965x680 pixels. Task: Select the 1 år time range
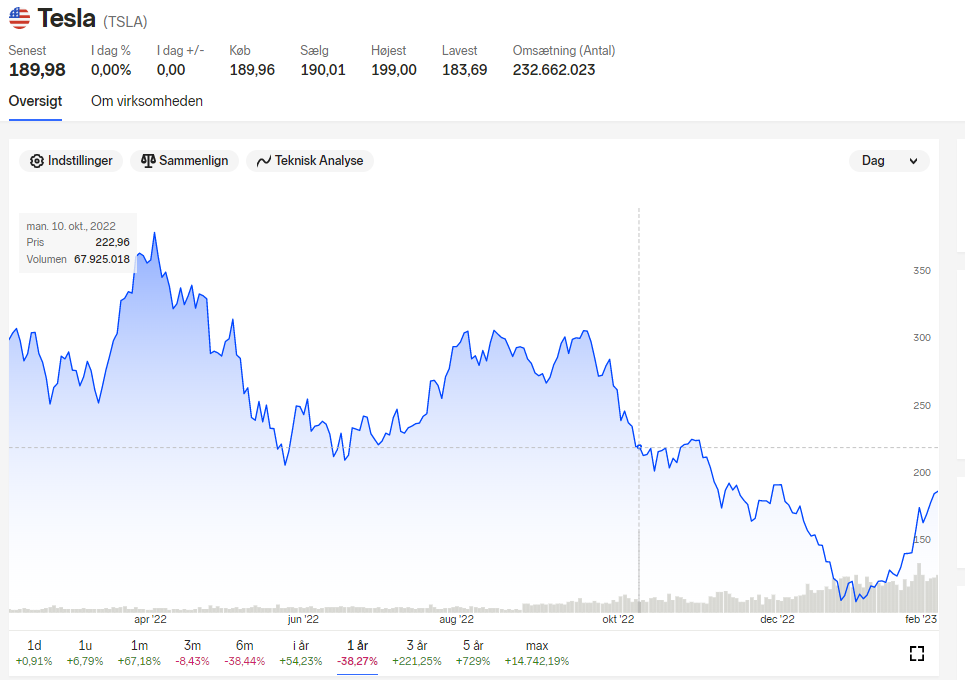pos(357,653)
